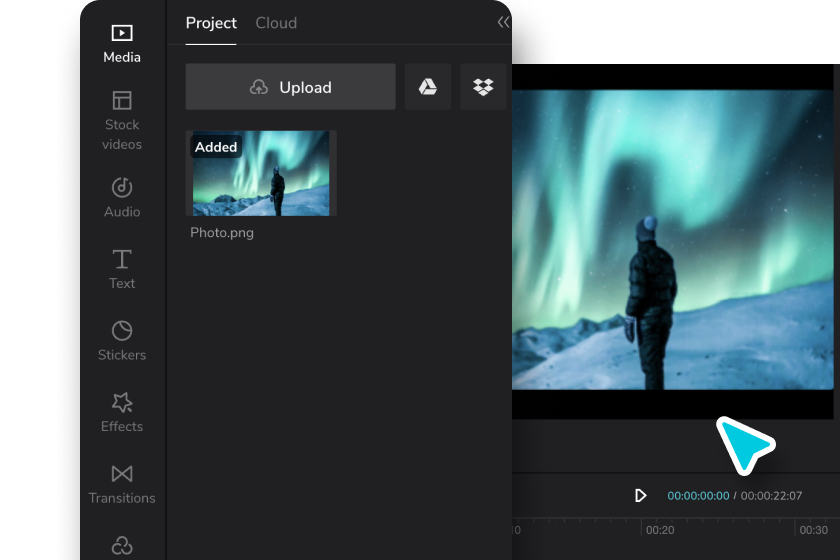Viewport: 840px width, 560px height.
Task: Click the cloud-shaped icon below Transitions
Action: pyautogui.click(x=122, y=546)
